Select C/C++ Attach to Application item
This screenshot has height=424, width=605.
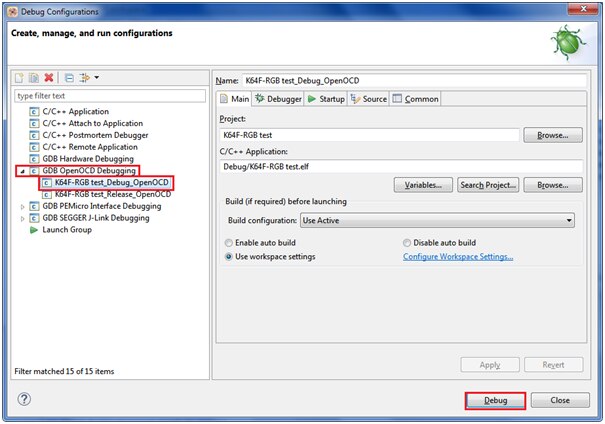pos(93,123)
